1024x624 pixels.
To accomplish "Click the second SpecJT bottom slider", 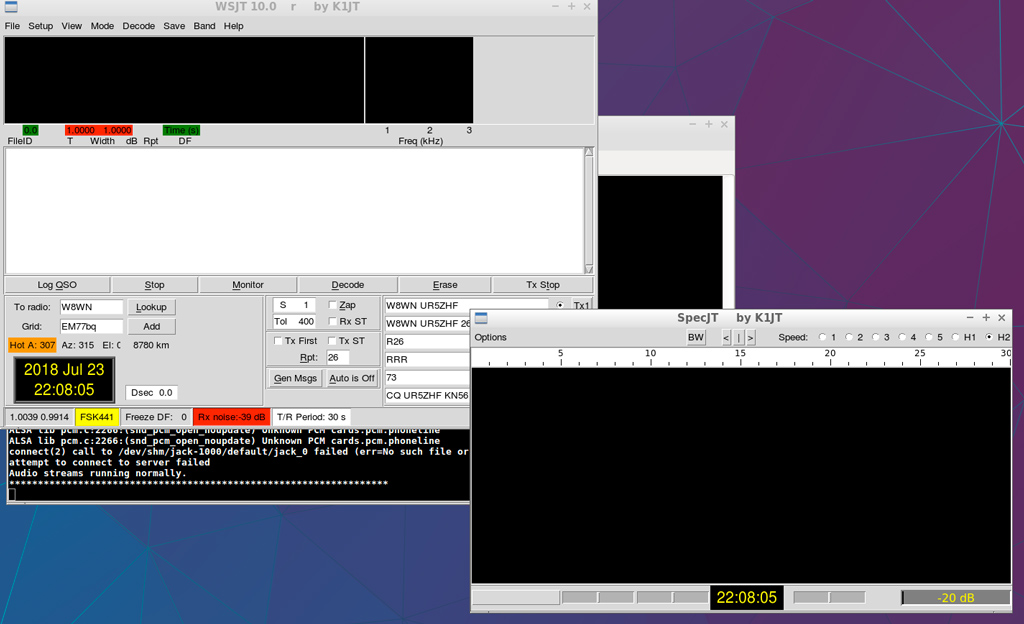I will point(673,597).
